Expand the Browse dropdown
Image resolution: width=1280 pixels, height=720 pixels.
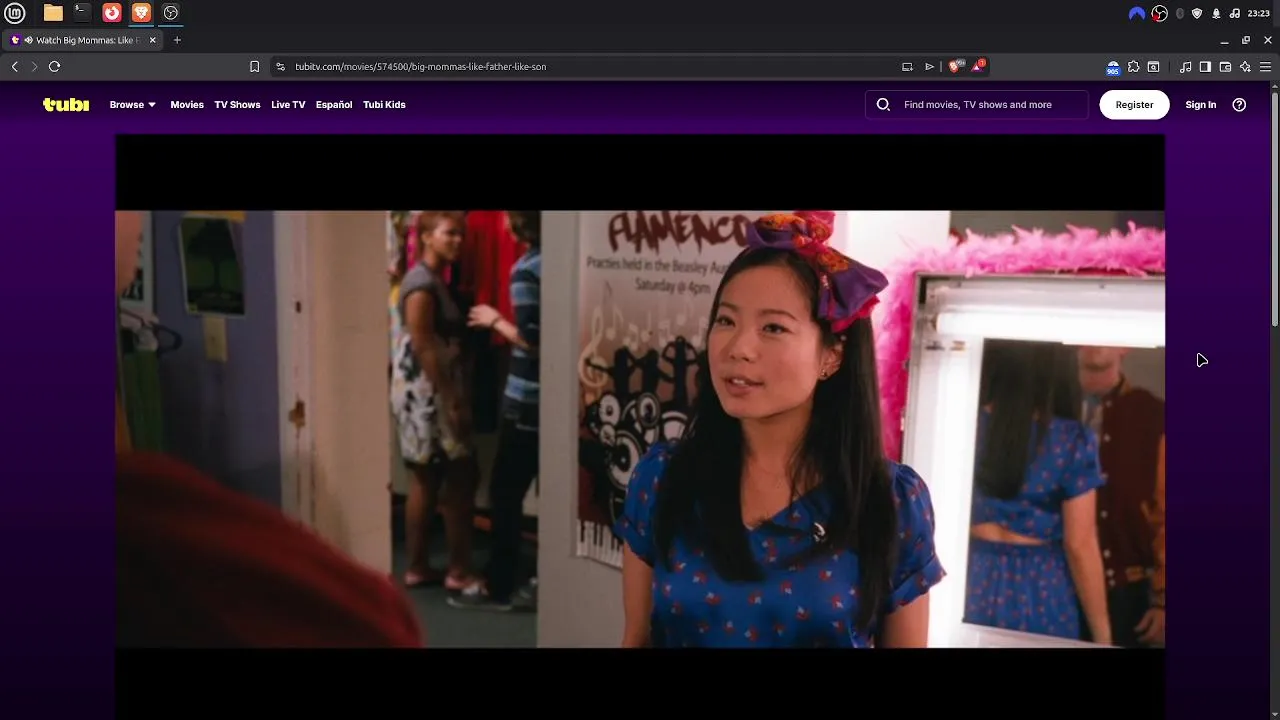click(133, 105)
